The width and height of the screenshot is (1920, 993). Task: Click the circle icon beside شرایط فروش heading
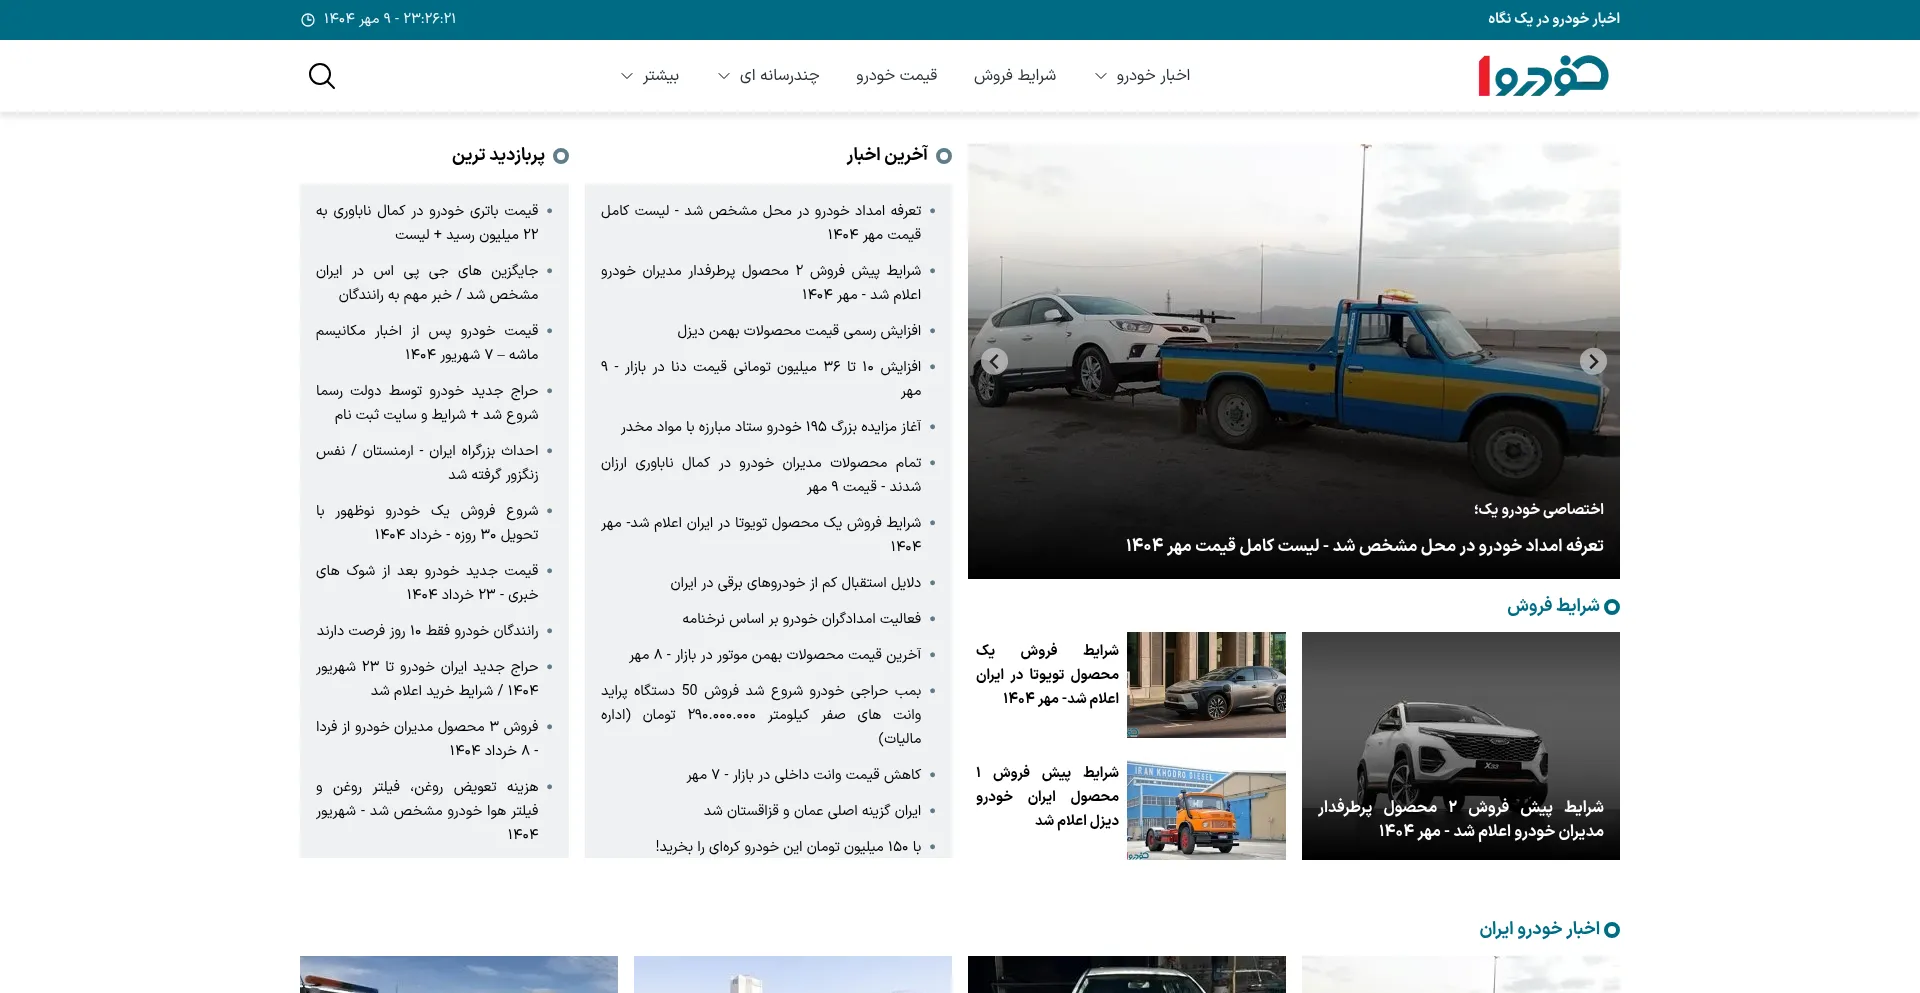[1611, 607]
